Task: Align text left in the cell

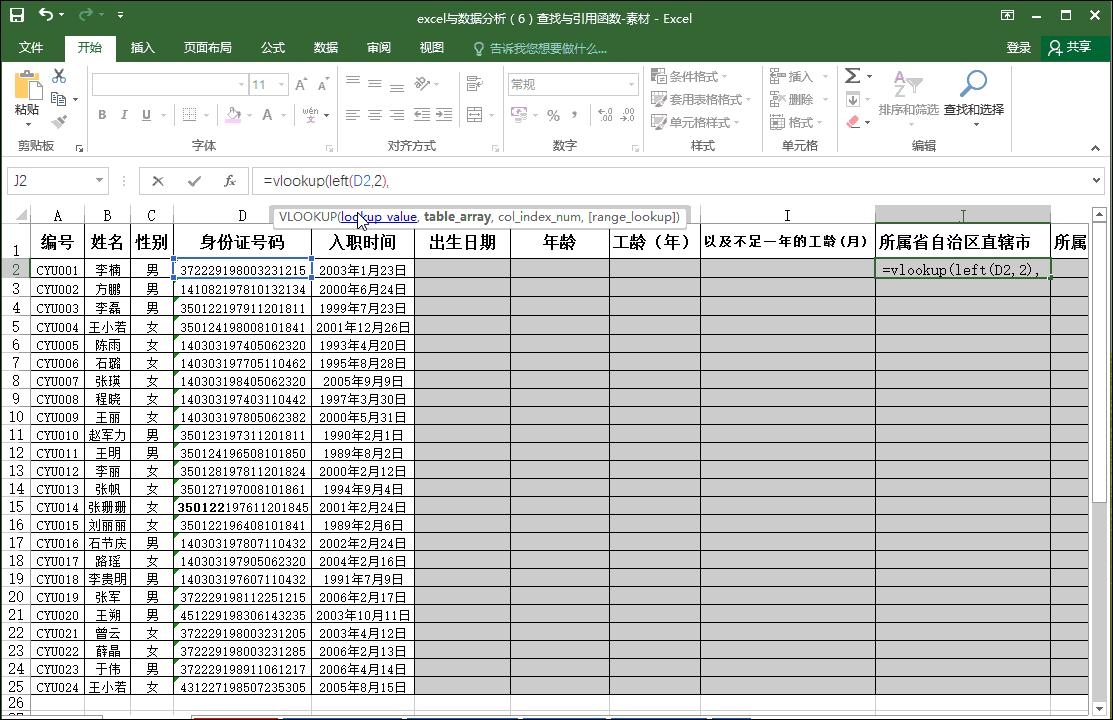Action: point(353,115)
